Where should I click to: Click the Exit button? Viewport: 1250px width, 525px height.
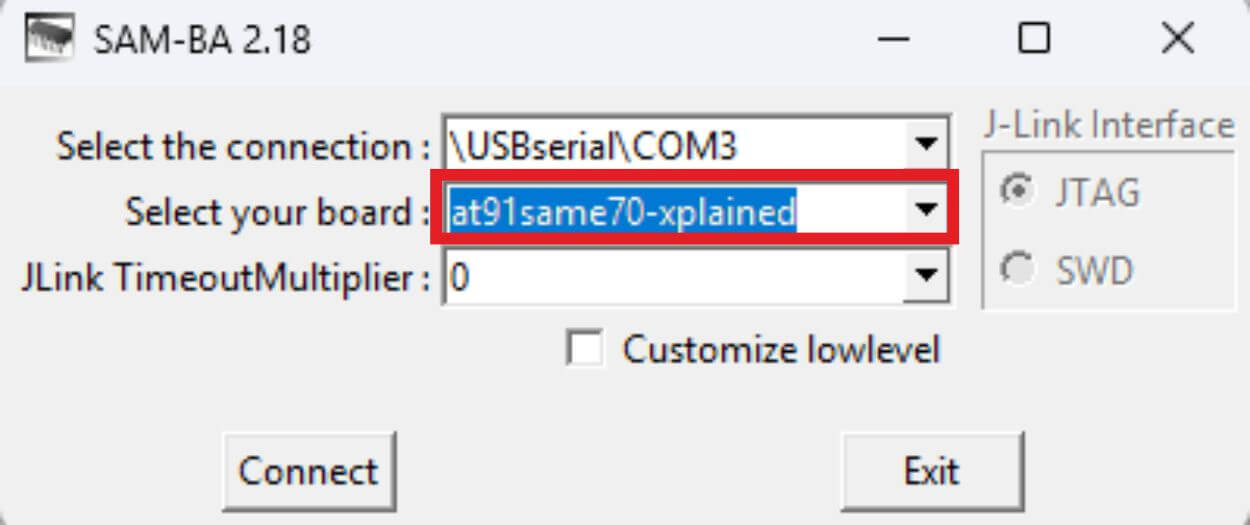pos(932,471)
